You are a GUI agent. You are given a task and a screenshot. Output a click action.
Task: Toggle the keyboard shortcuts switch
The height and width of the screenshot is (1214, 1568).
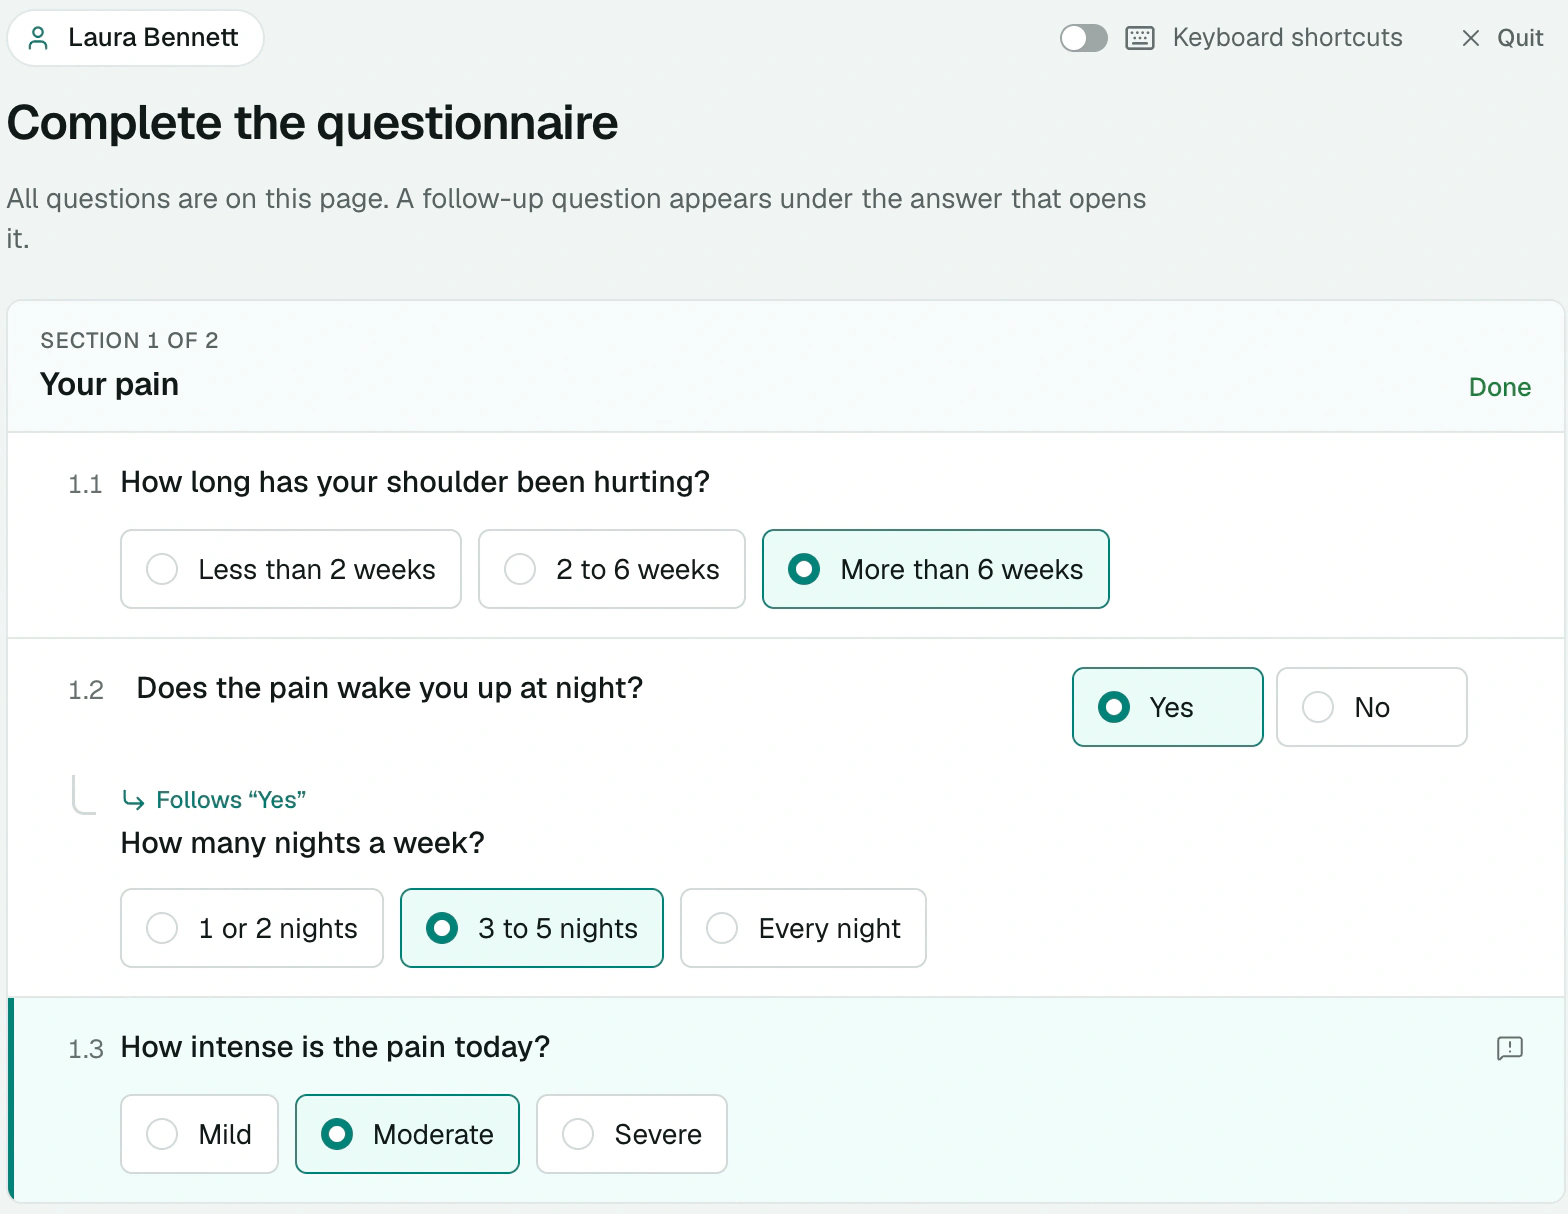(1084, 38)
